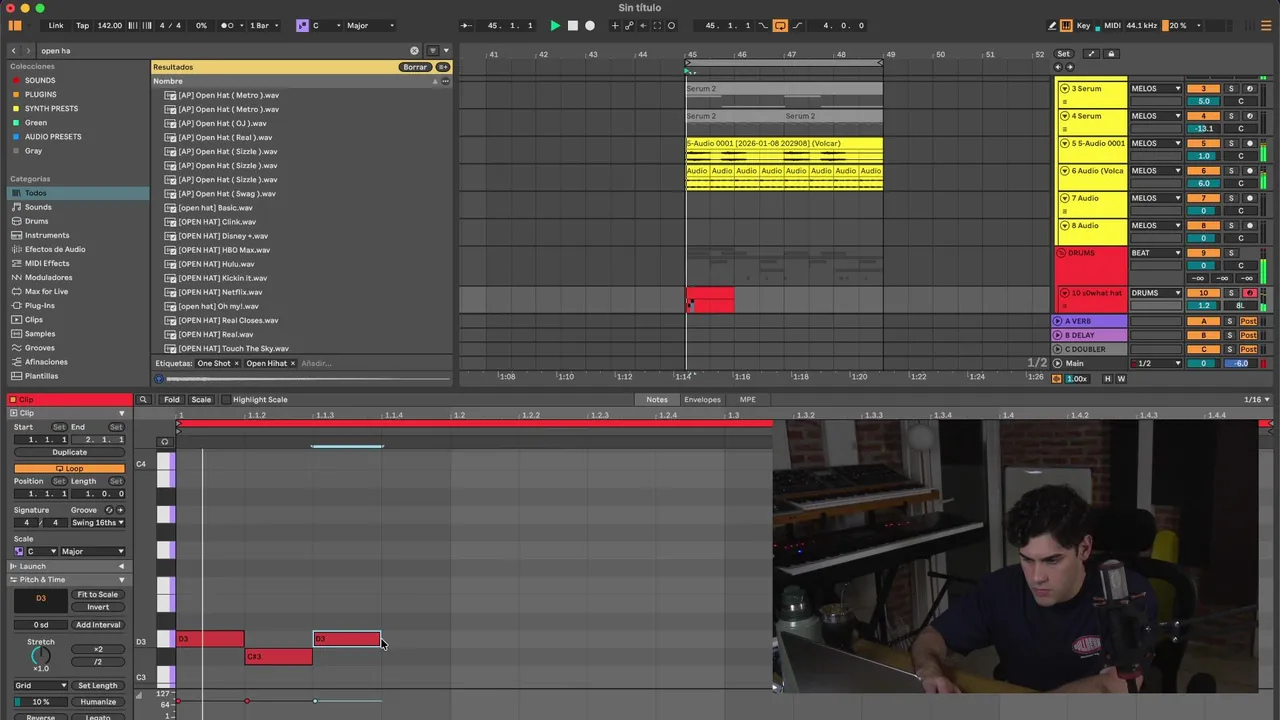1280x720 pixels.
Task: Select Samples category in browser
Action: pos(40,333)
